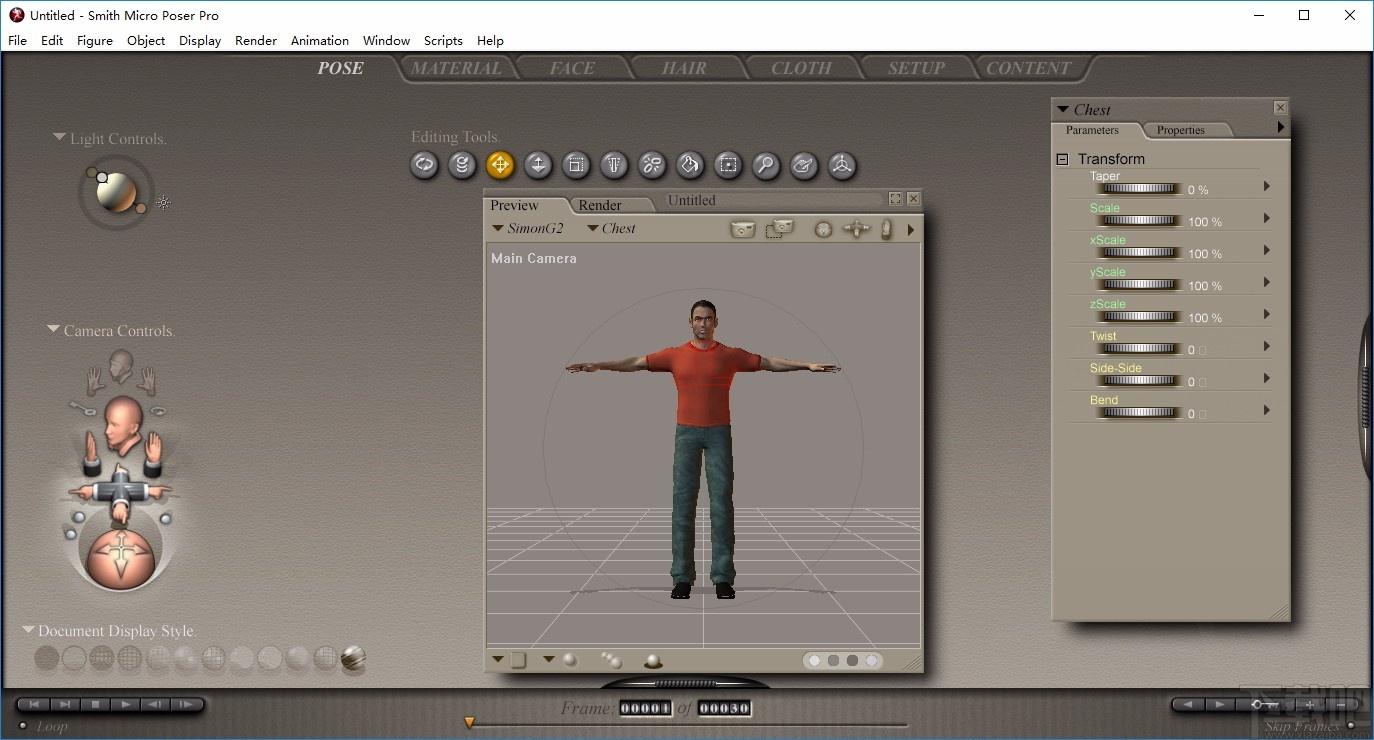
Task: Maximize the preview window via fullscreen icon
Action: 896,199
